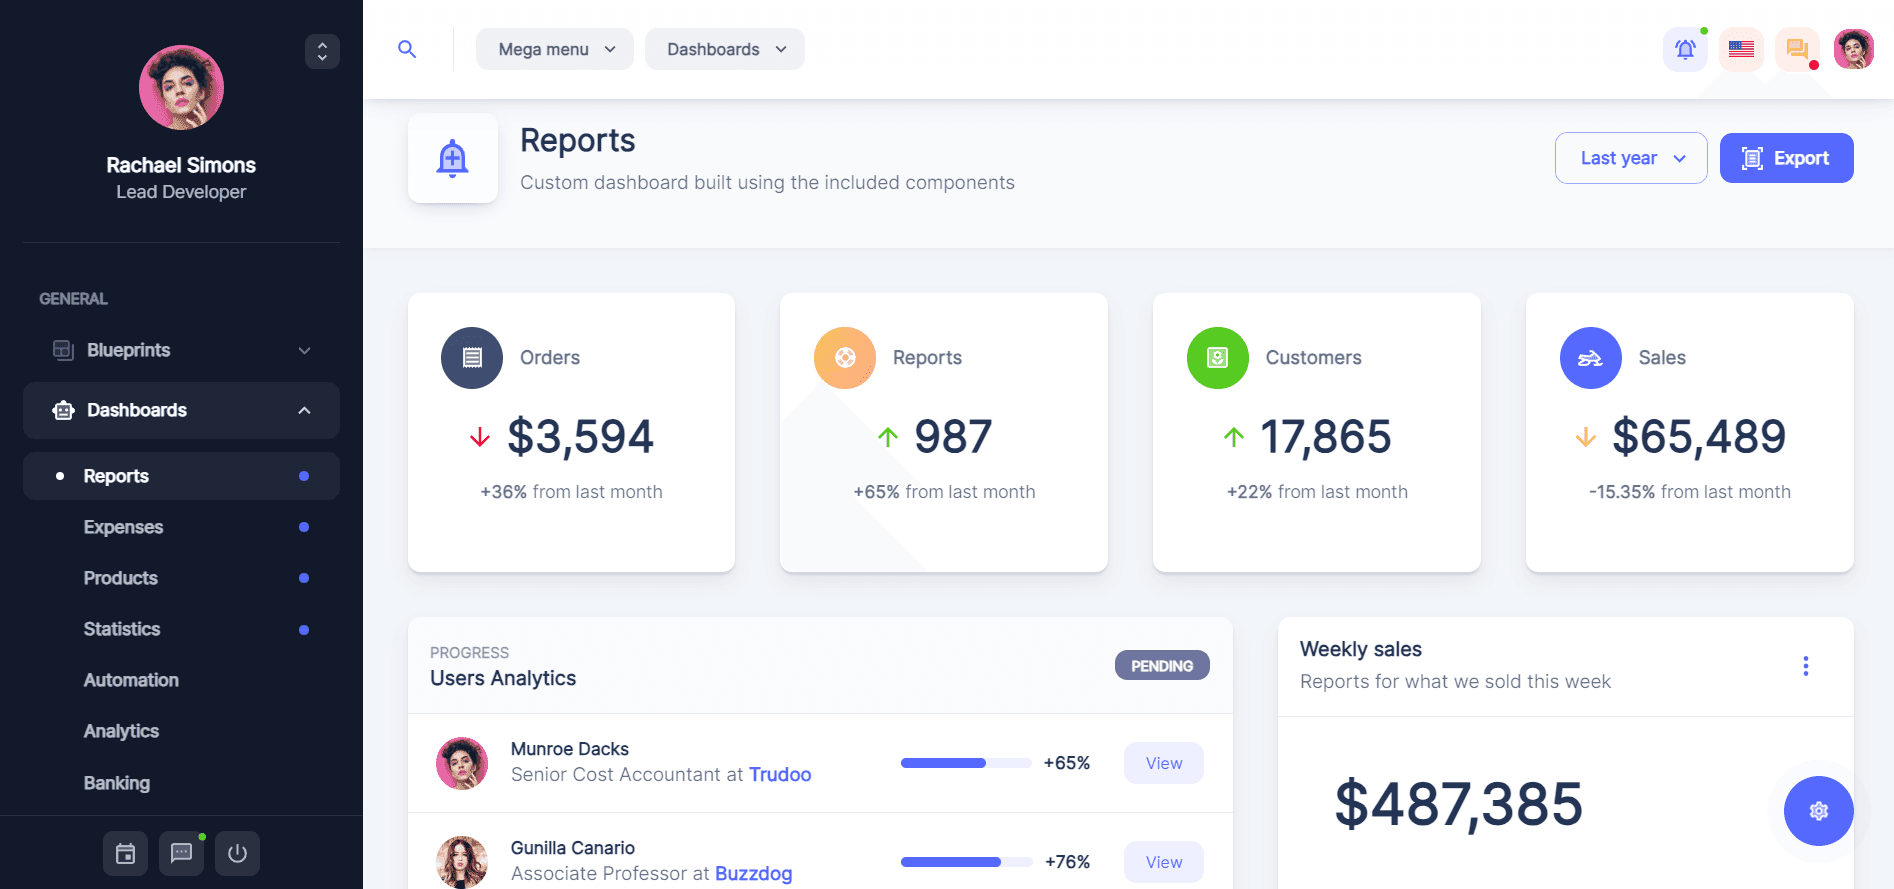Click Munroe Dacks' progress bar
This screenshot has width=1894, height=889.
pos(965,763)
